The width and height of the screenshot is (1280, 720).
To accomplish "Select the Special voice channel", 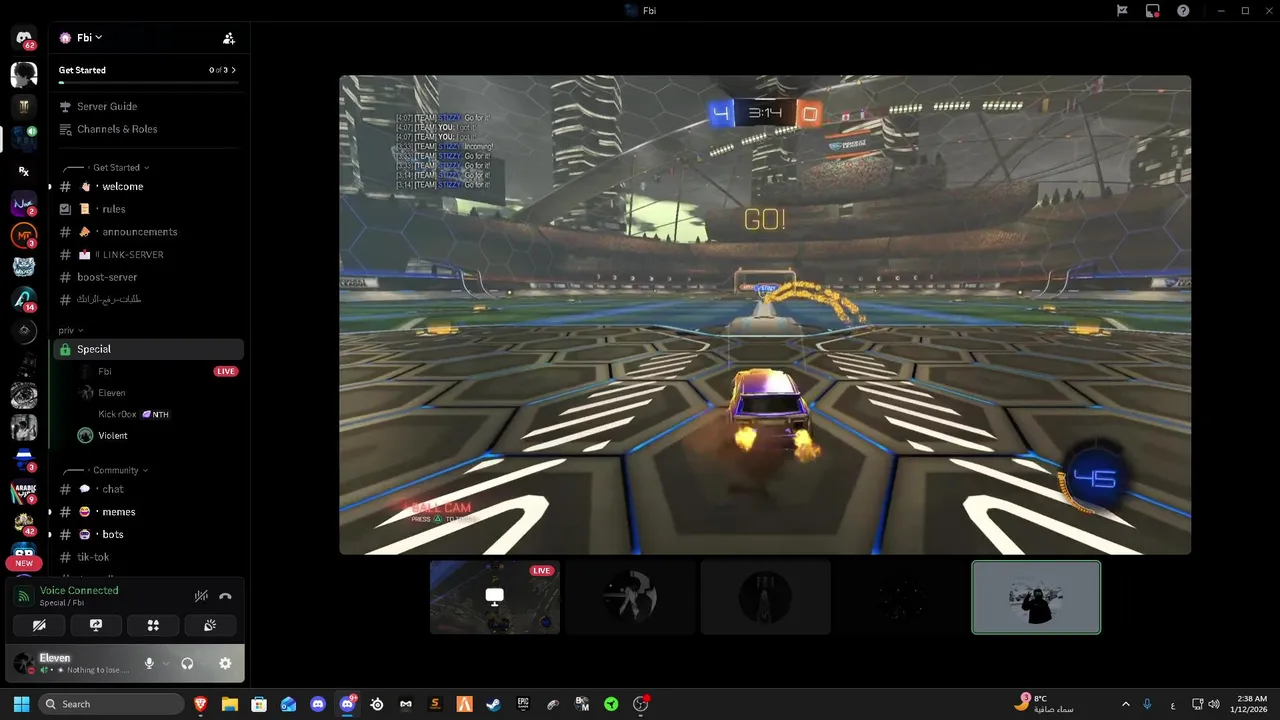I will pos(148,349).
